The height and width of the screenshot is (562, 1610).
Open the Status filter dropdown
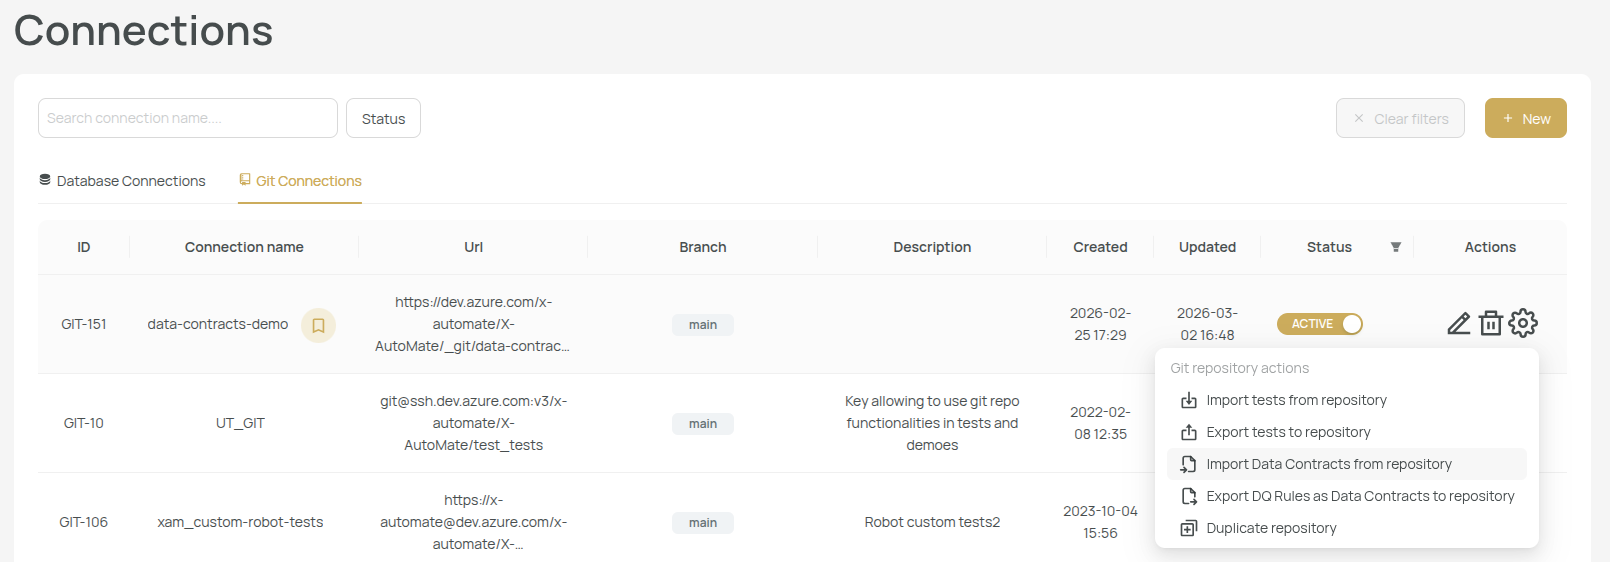click(383, 118)
